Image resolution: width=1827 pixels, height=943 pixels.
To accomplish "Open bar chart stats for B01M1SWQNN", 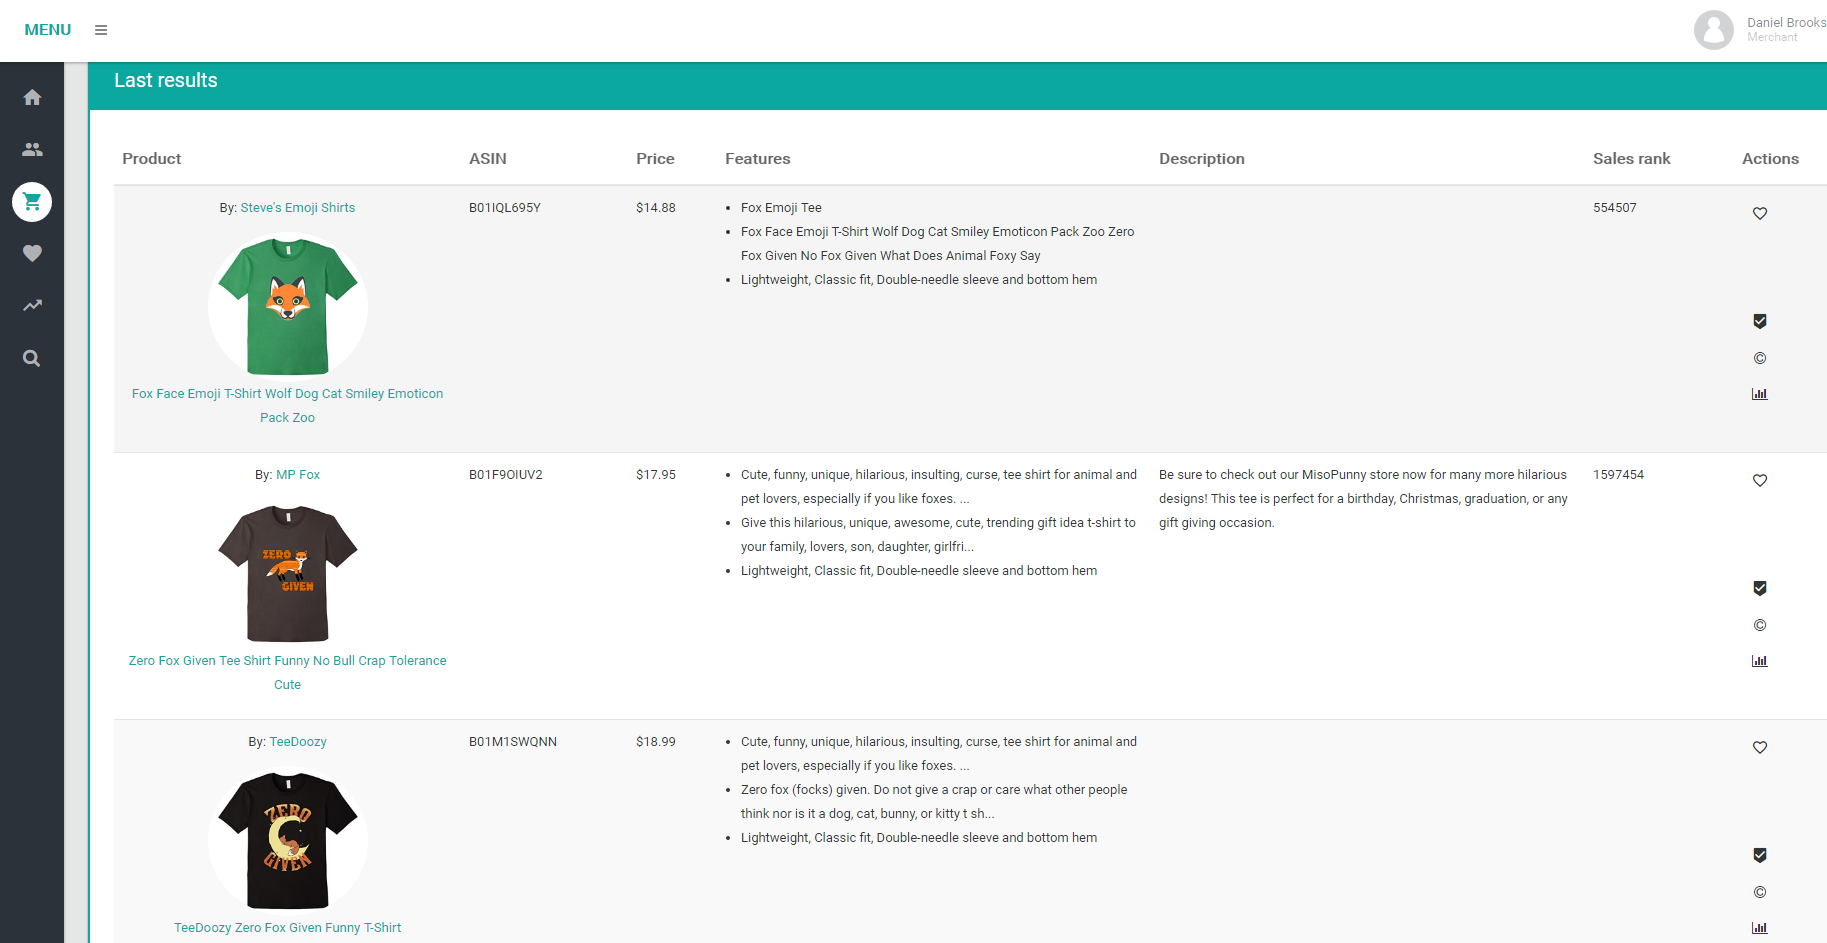I will [1760, 928].
